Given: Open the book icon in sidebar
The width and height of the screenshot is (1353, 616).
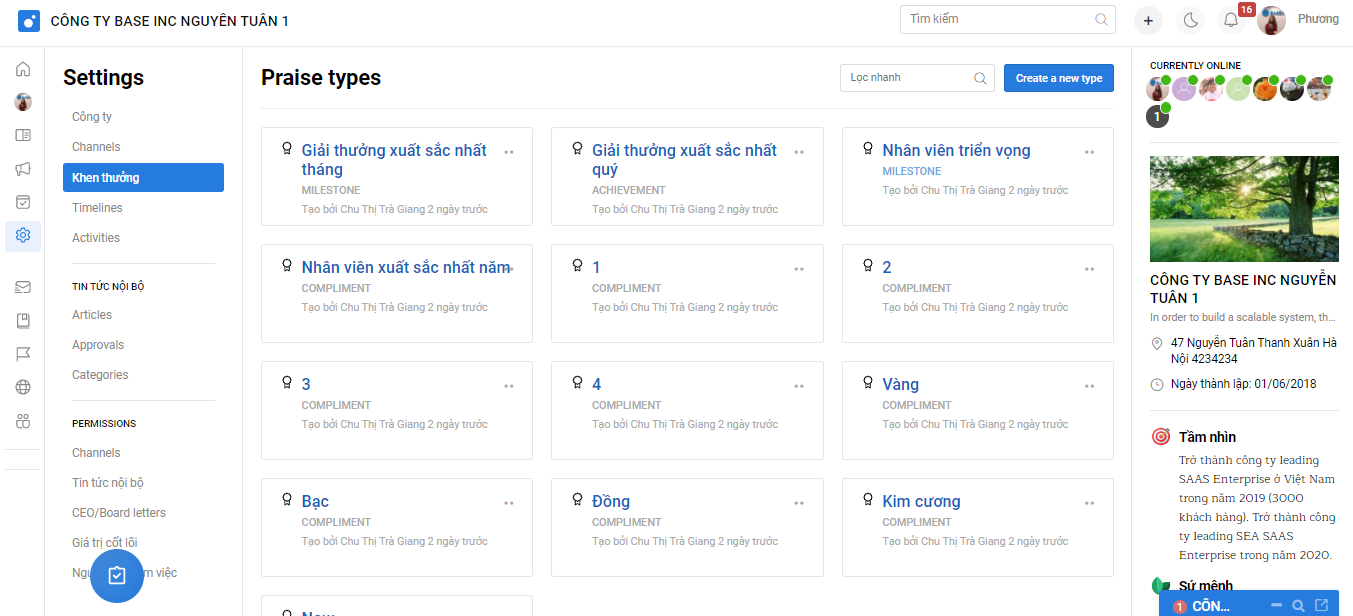Looking at the screenshot, I should click(23, 321).
